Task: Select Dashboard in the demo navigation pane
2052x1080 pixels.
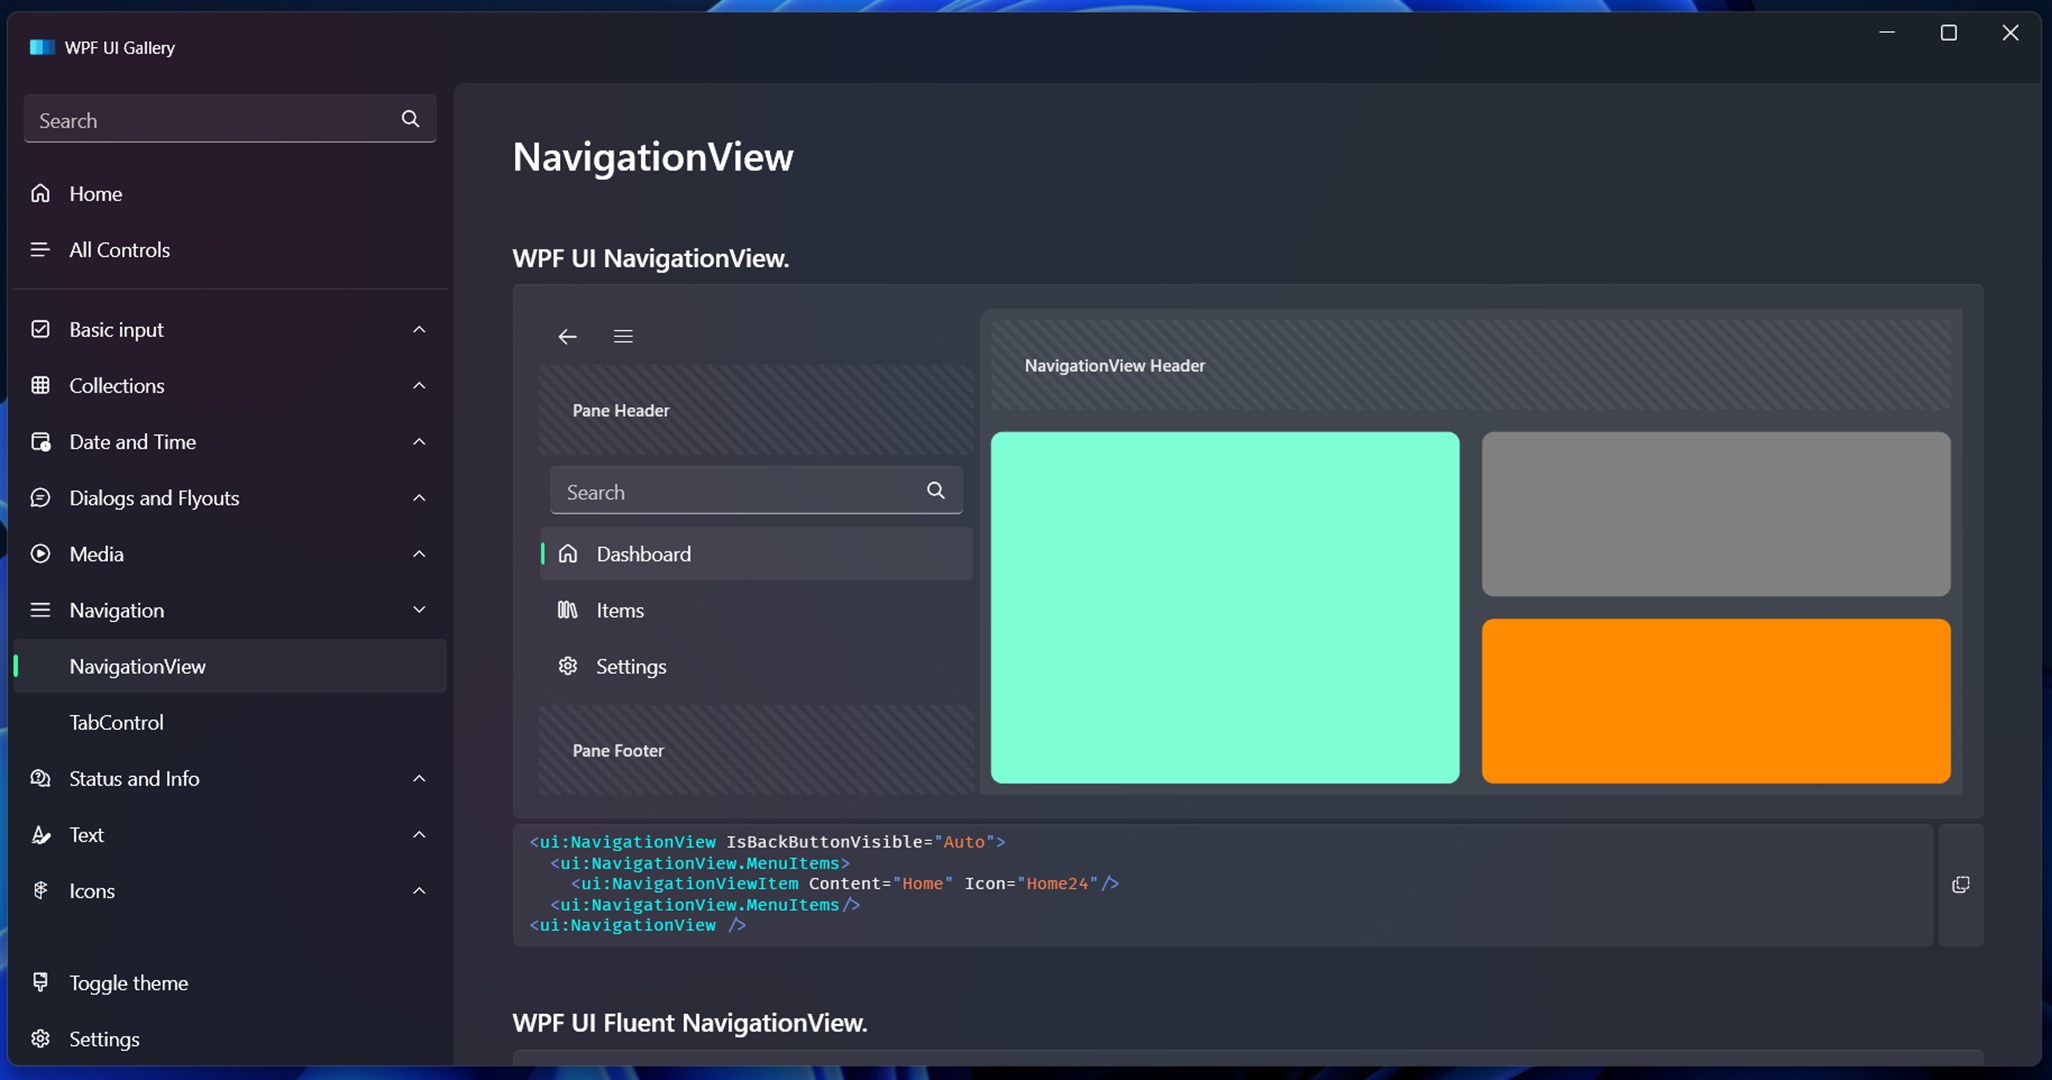Action: click(x=643, y=554)
